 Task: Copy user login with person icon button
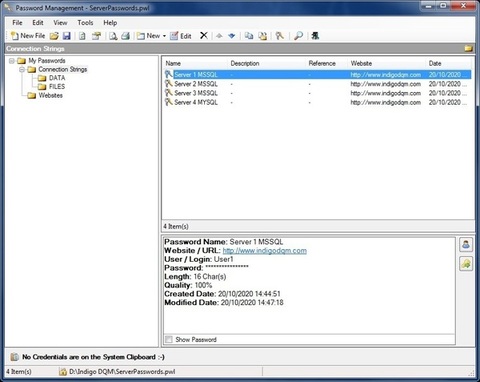[x=466, y=244]
